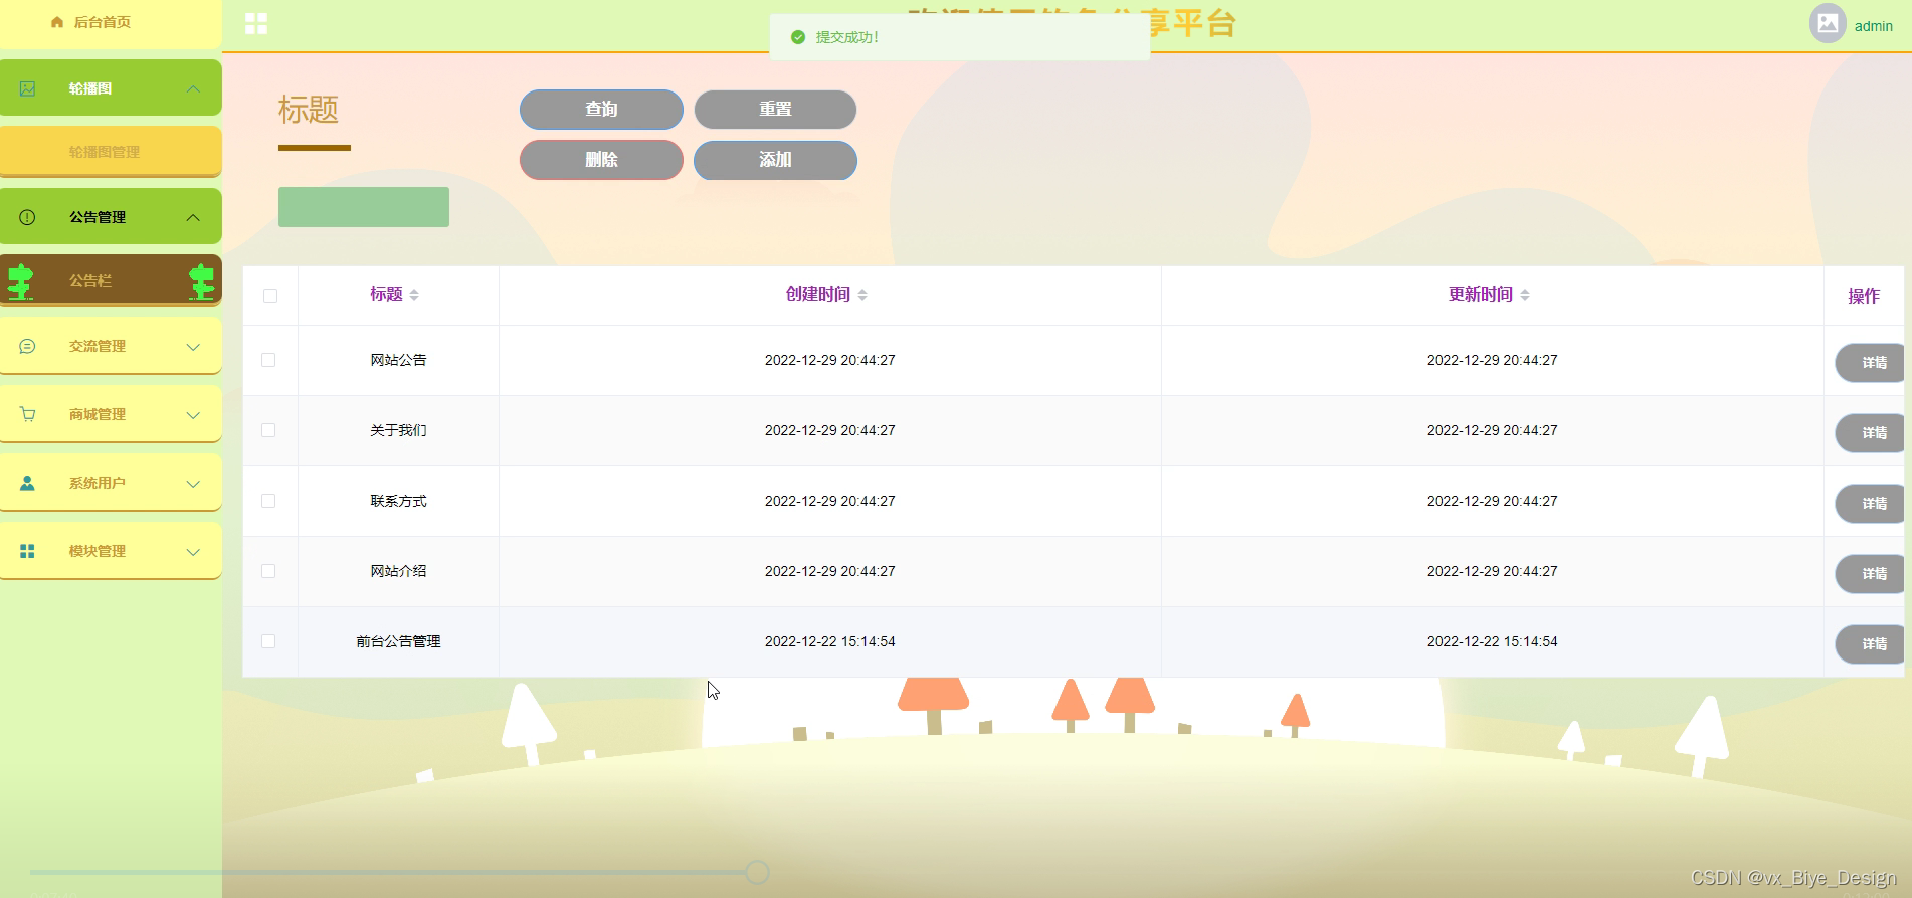The width and height of the screenshot is (1912, 898).
Task: Open the 交流管理 menu
Action: [x=111, y=346]
